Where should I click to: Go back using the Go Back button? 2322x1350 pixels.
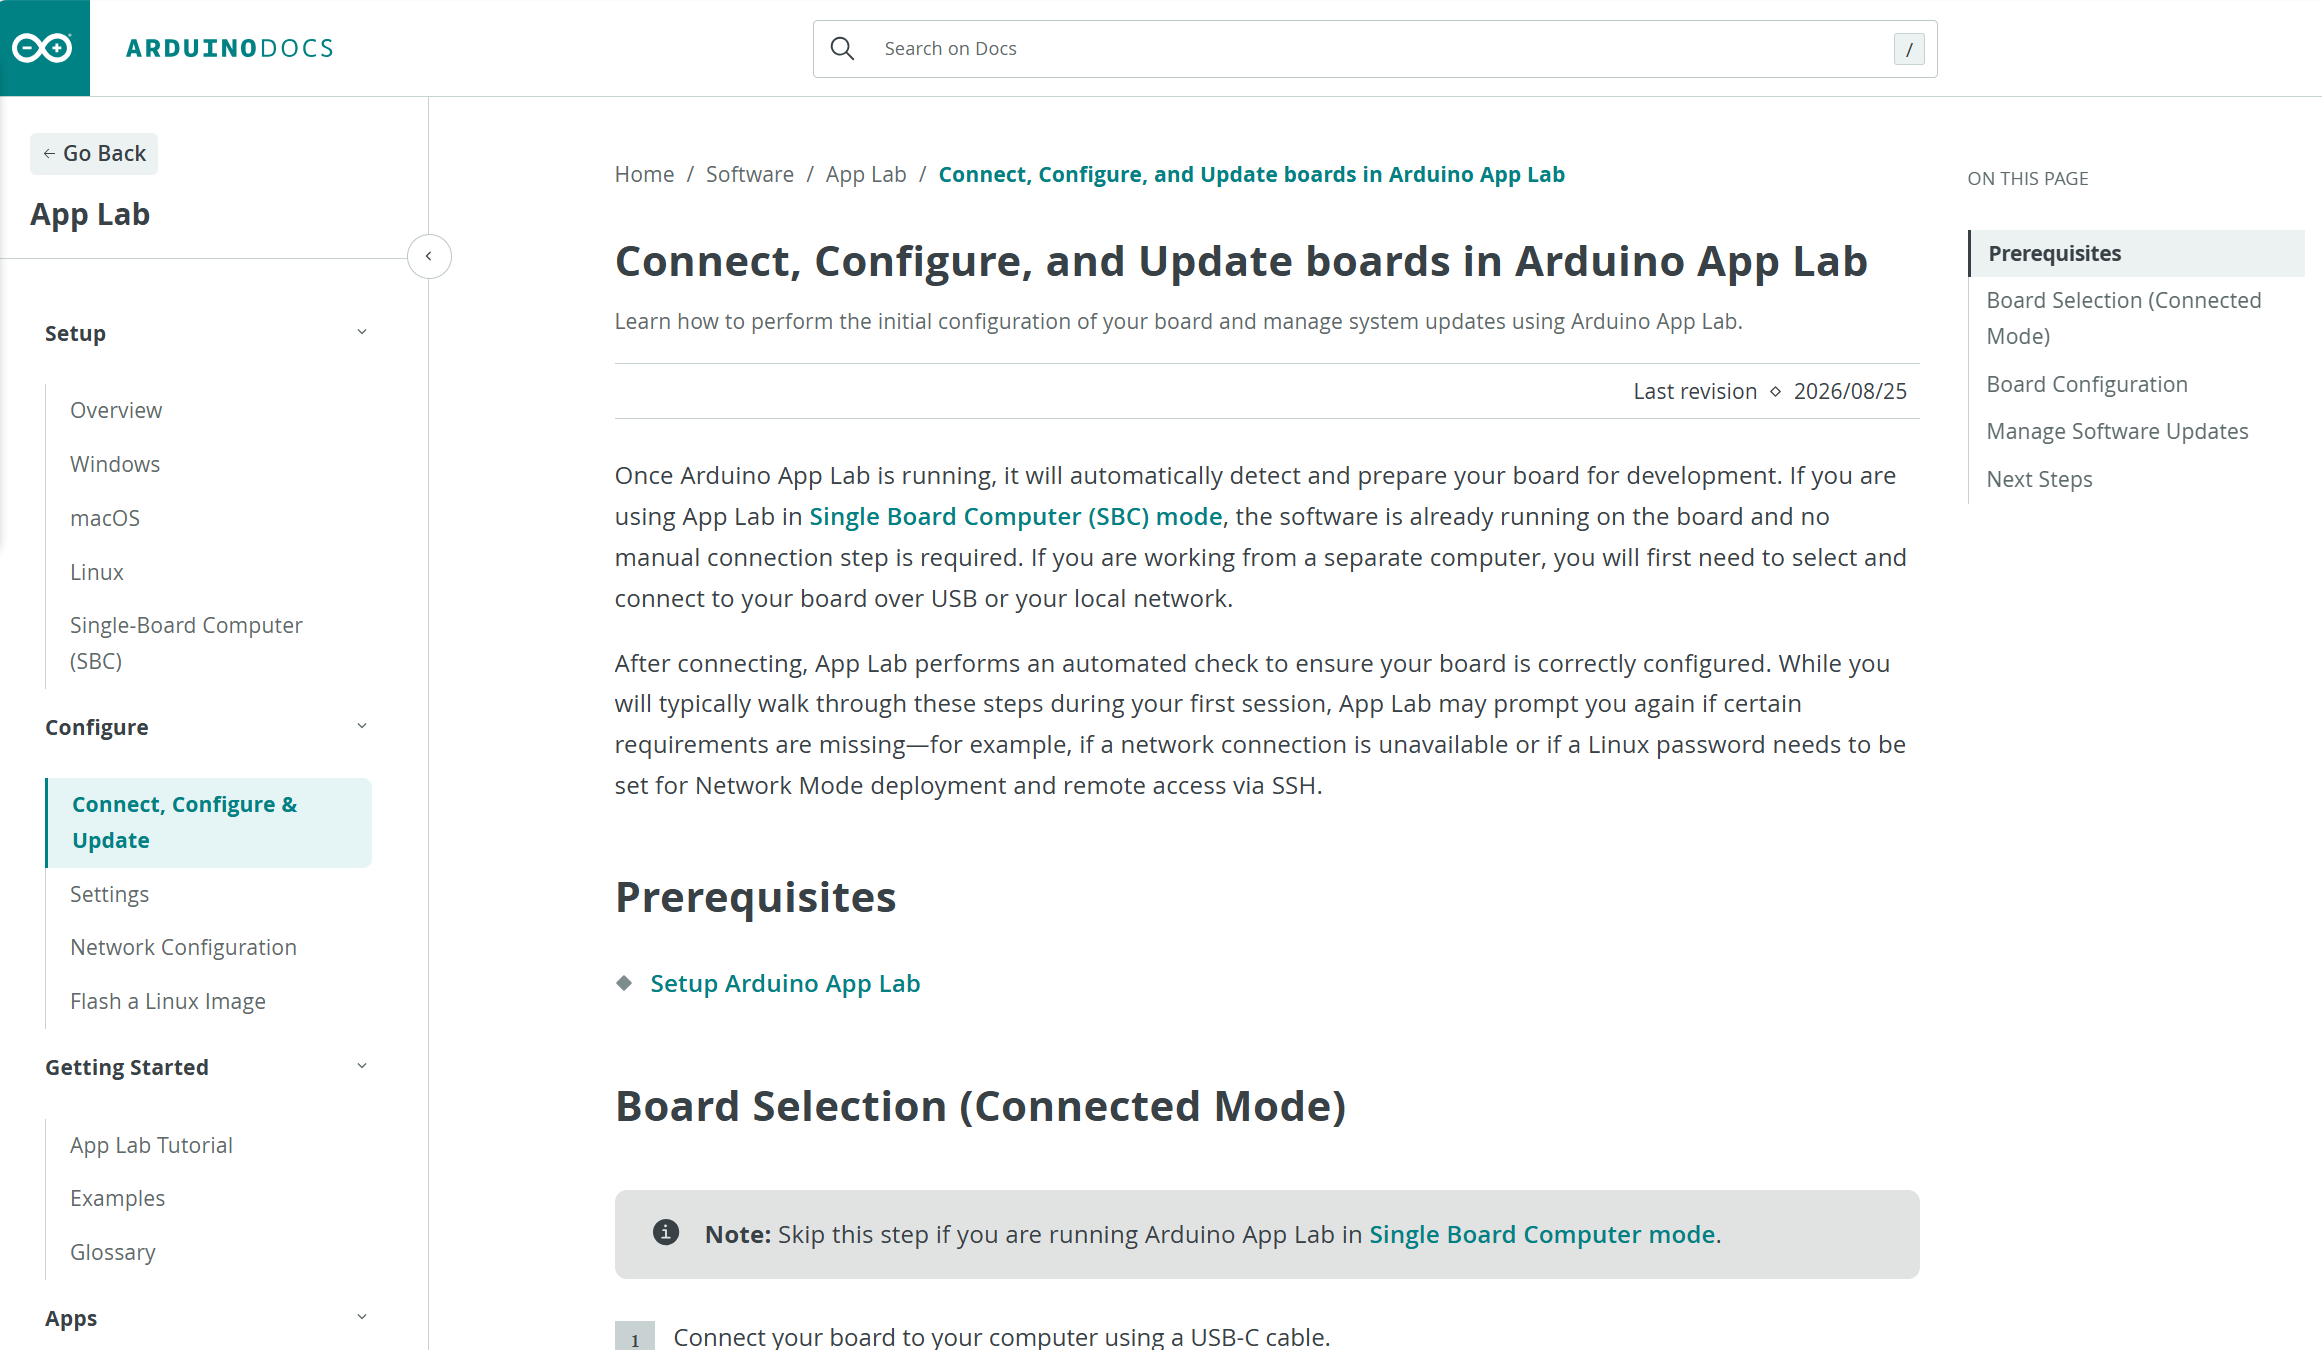click(94, 154)
